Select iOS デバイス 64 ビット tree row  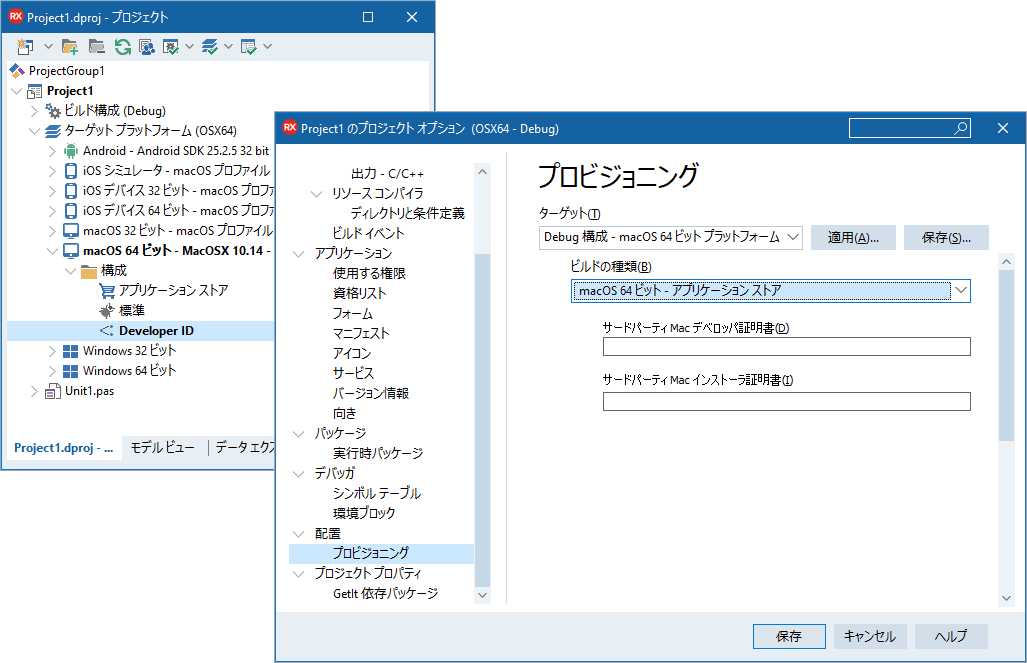[x=170, y=210]
